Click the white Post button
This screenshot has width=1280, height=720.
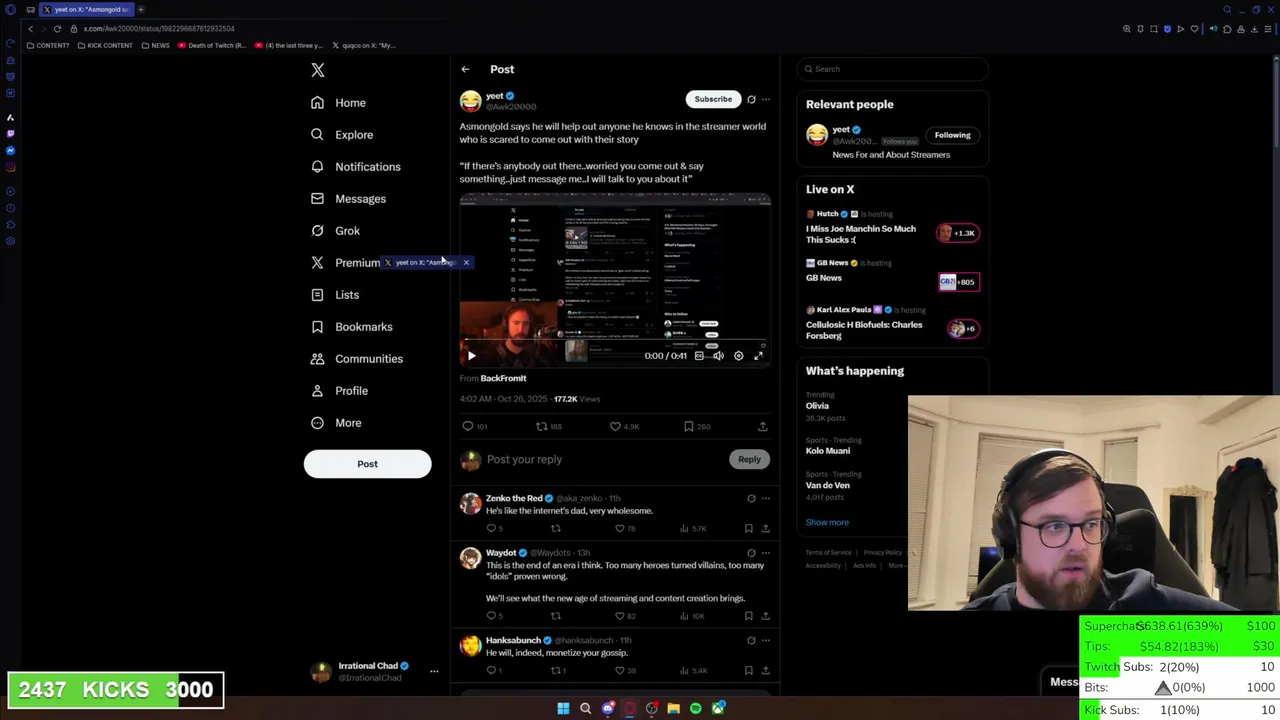(x=367, y=464)
